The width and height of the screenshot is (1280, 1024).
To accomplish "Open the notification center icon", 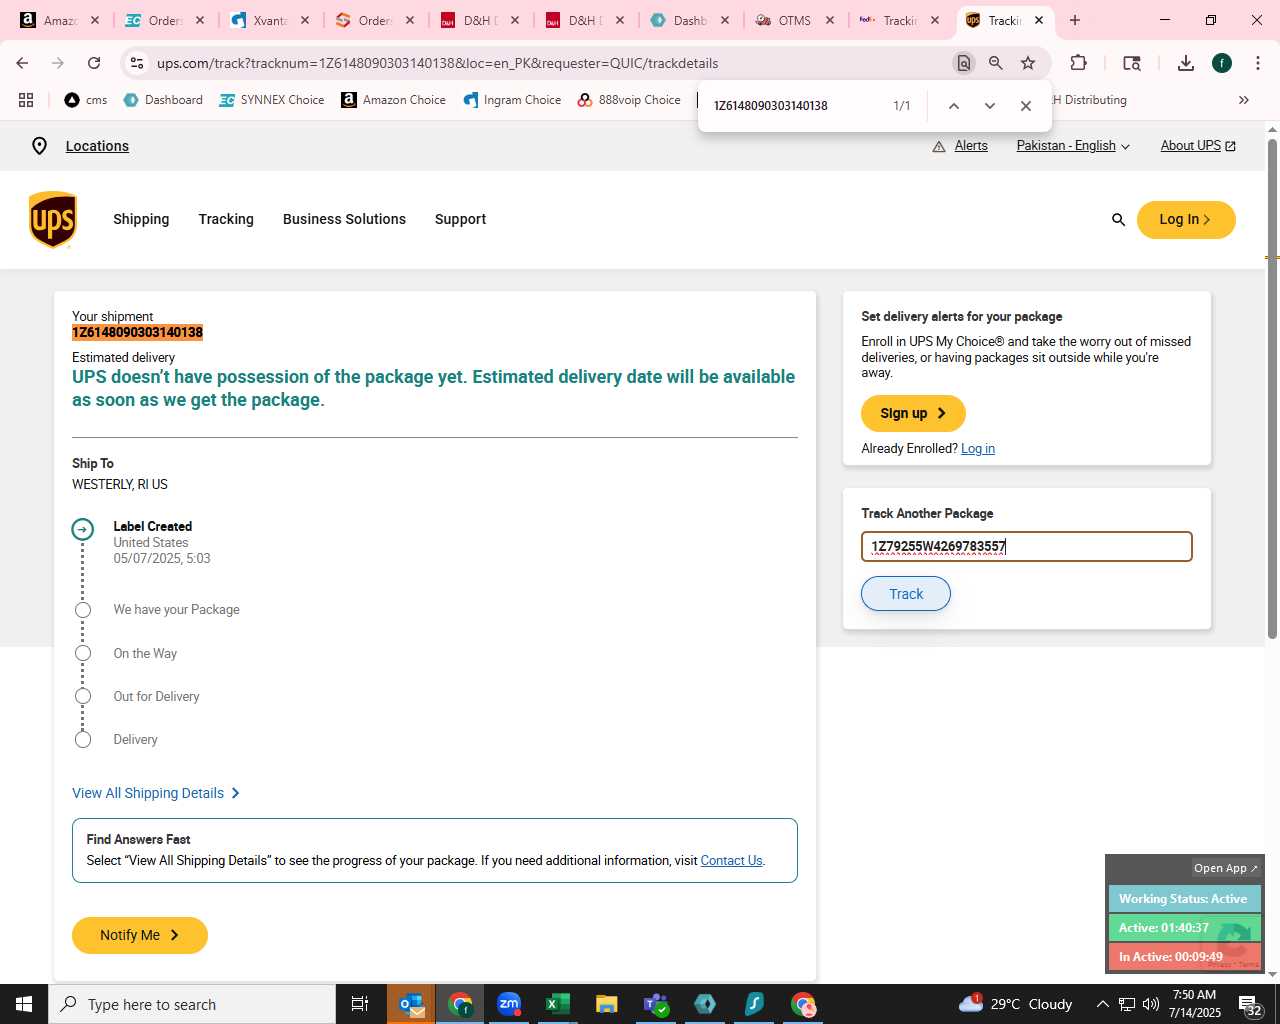I will pos(1251,1005).
